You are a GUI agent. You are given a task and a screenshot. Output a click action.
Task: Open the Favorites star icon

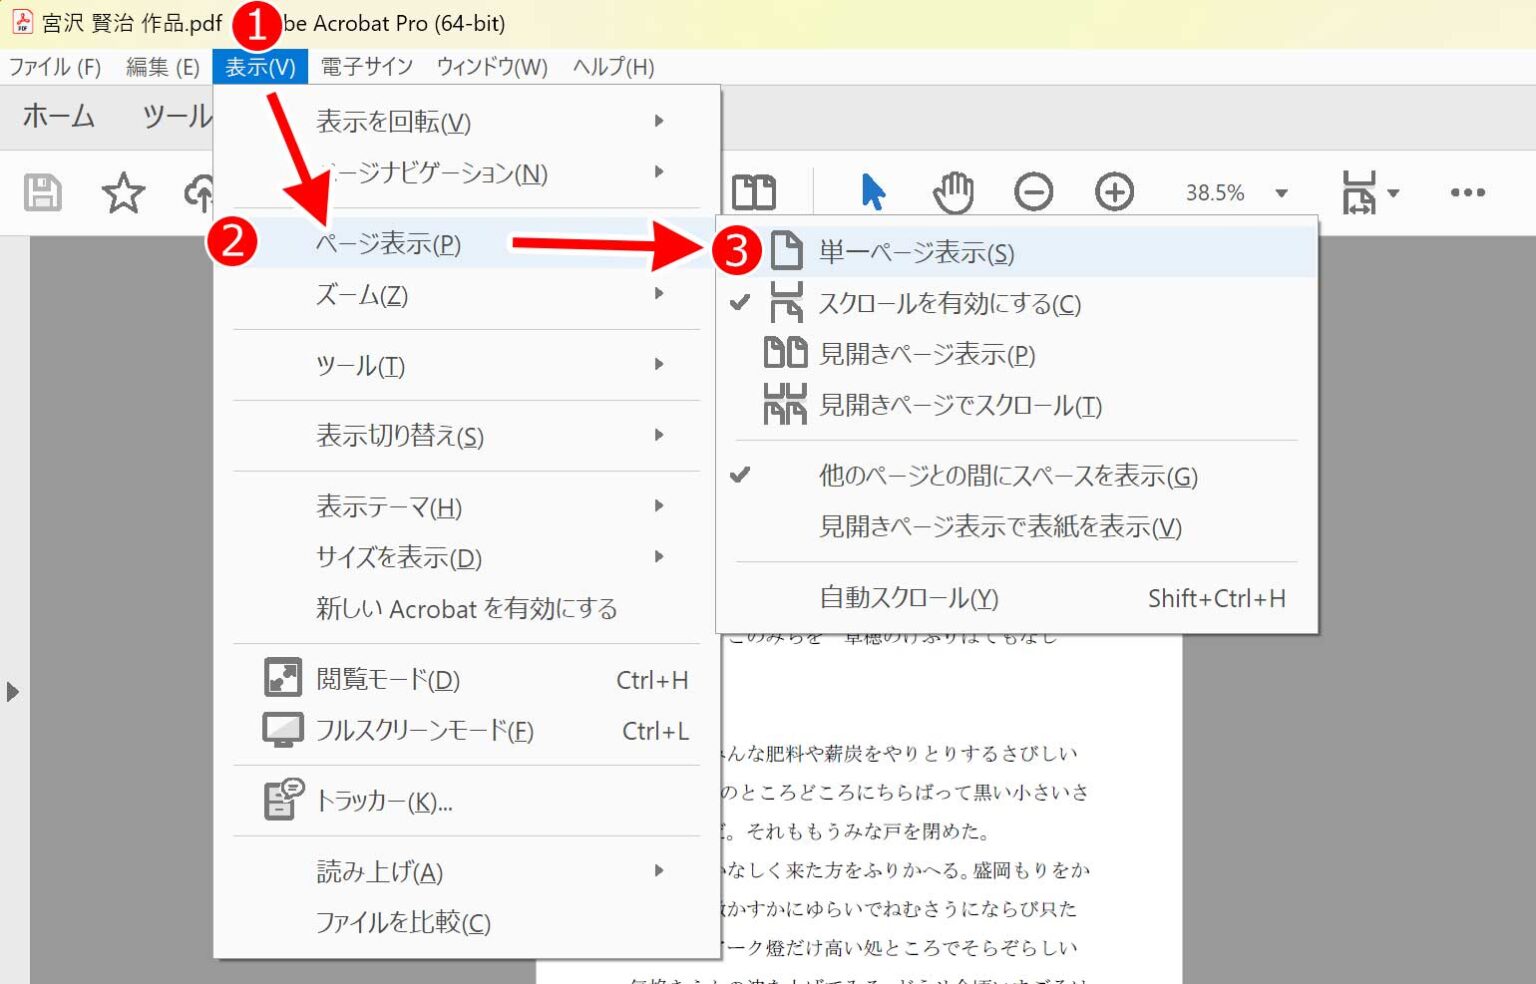[x=122, y=192]
